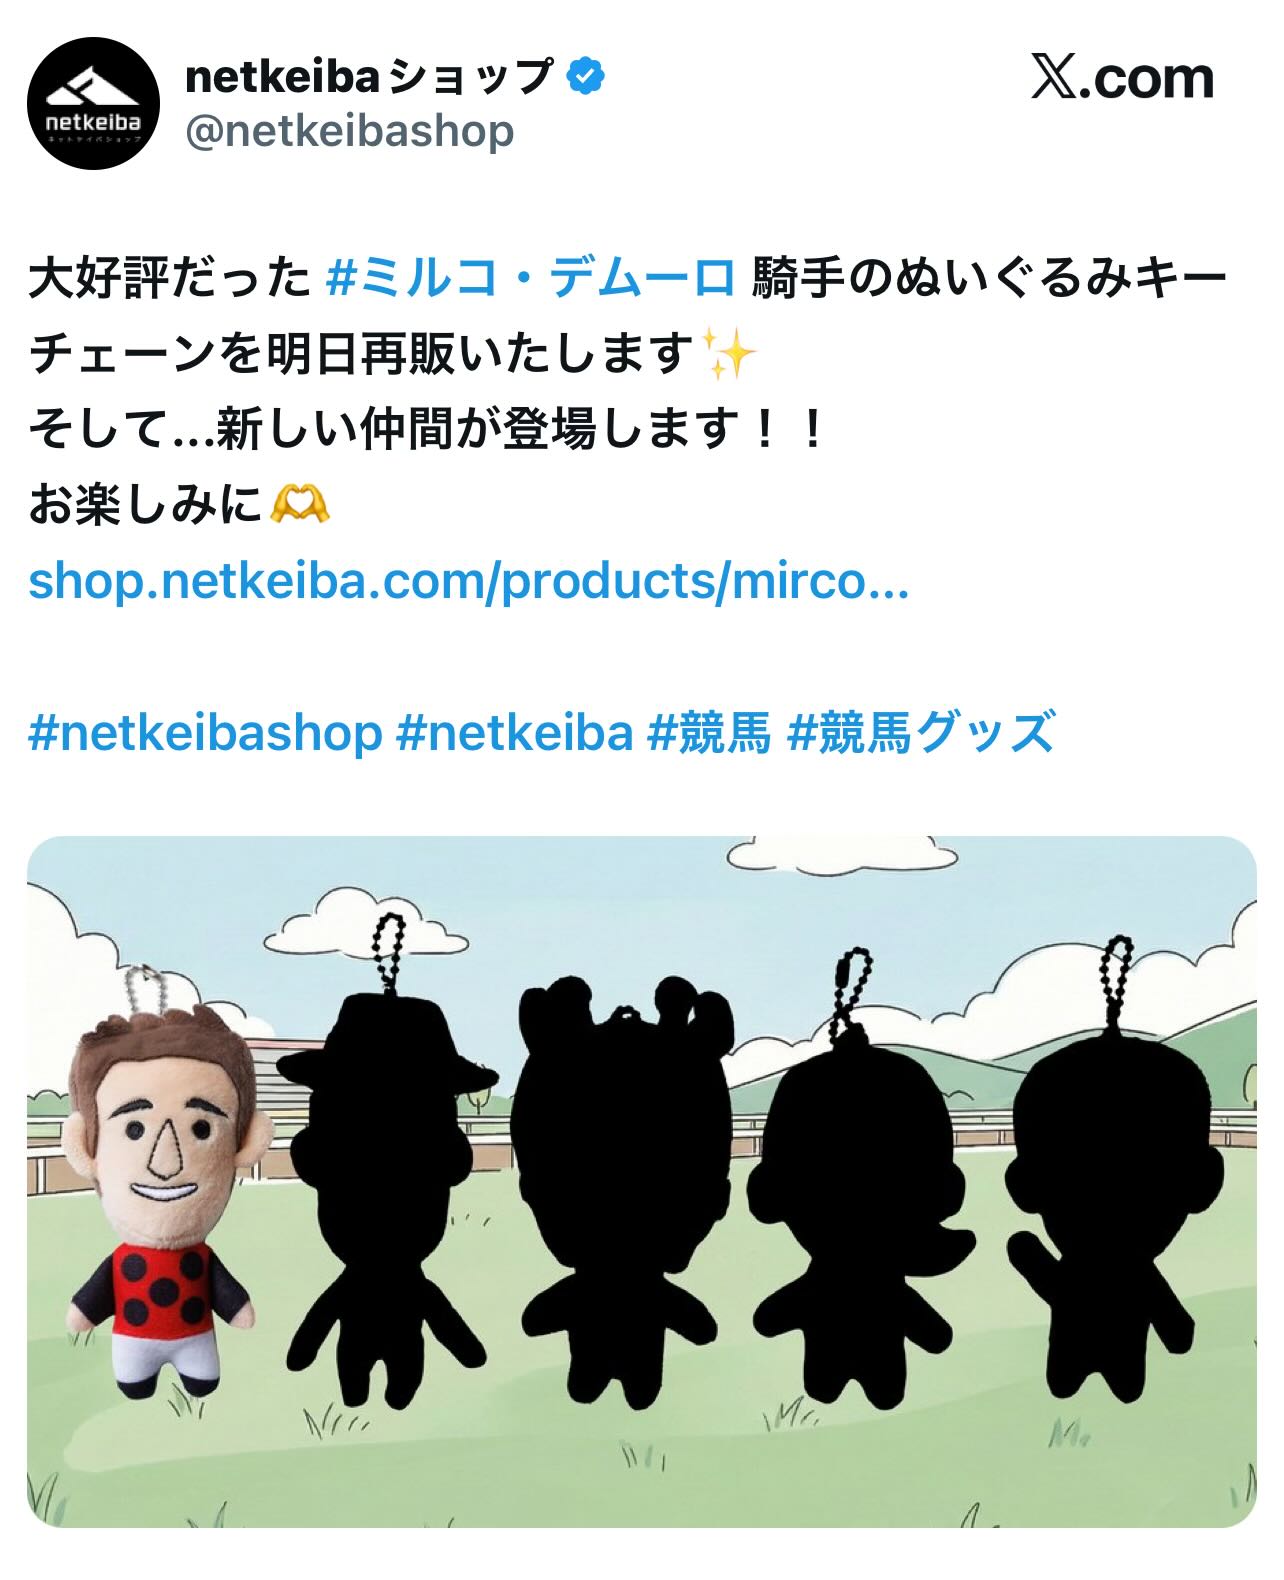Click the cloud at top of illustration
Image resolution: width=1284 pixels, height=1580 pixels.
click(838, 857)
